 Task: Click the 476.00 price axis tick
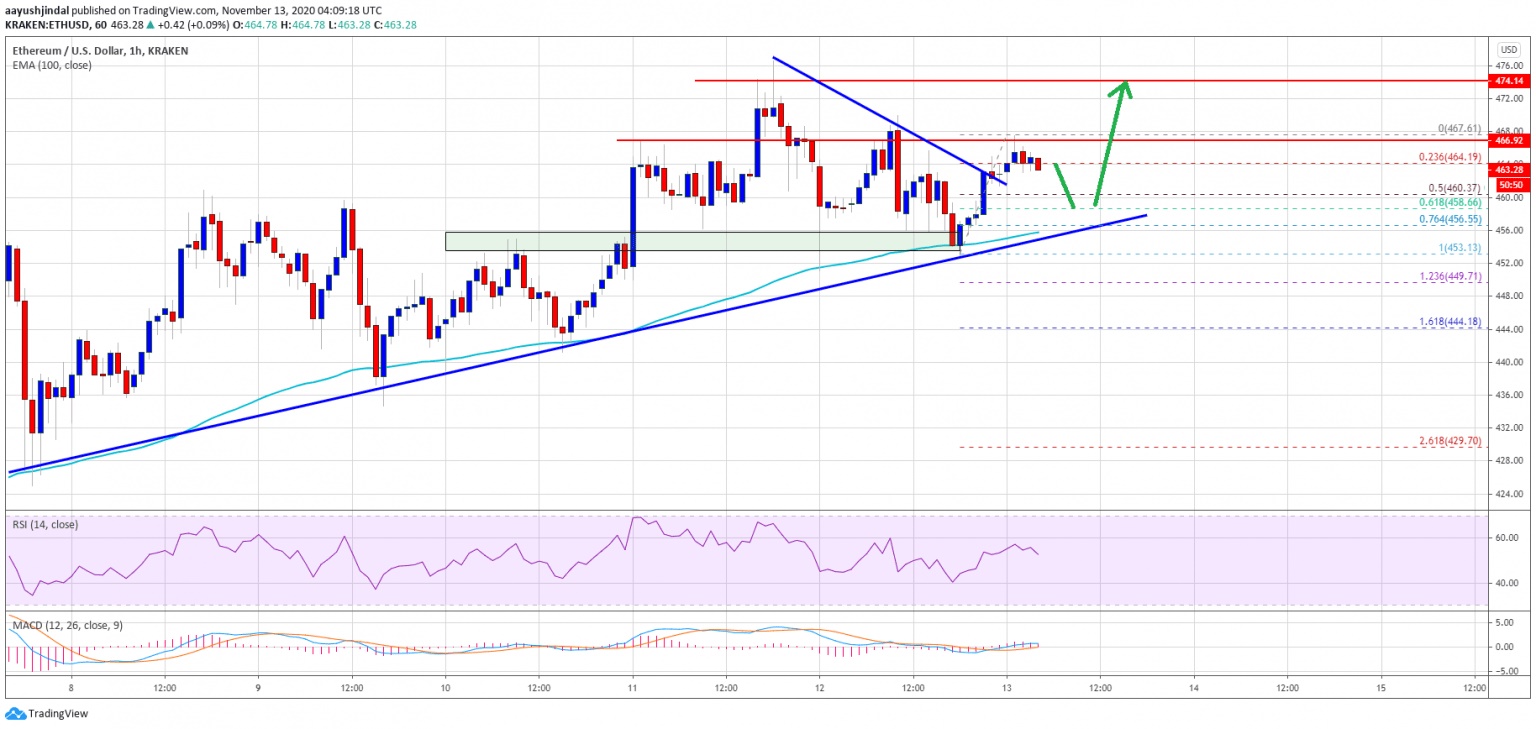[x=1509, y=66]
